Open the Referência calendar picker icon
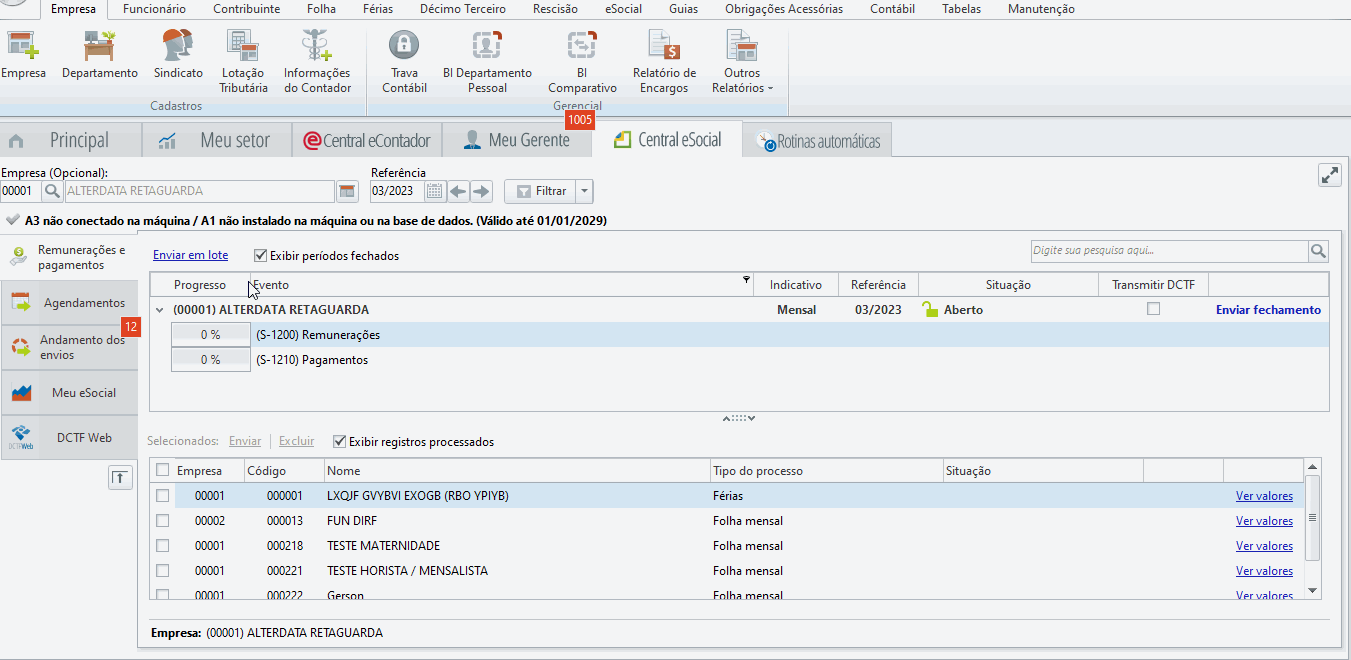The image size is (1351, 660). click(x=435, y=191)
